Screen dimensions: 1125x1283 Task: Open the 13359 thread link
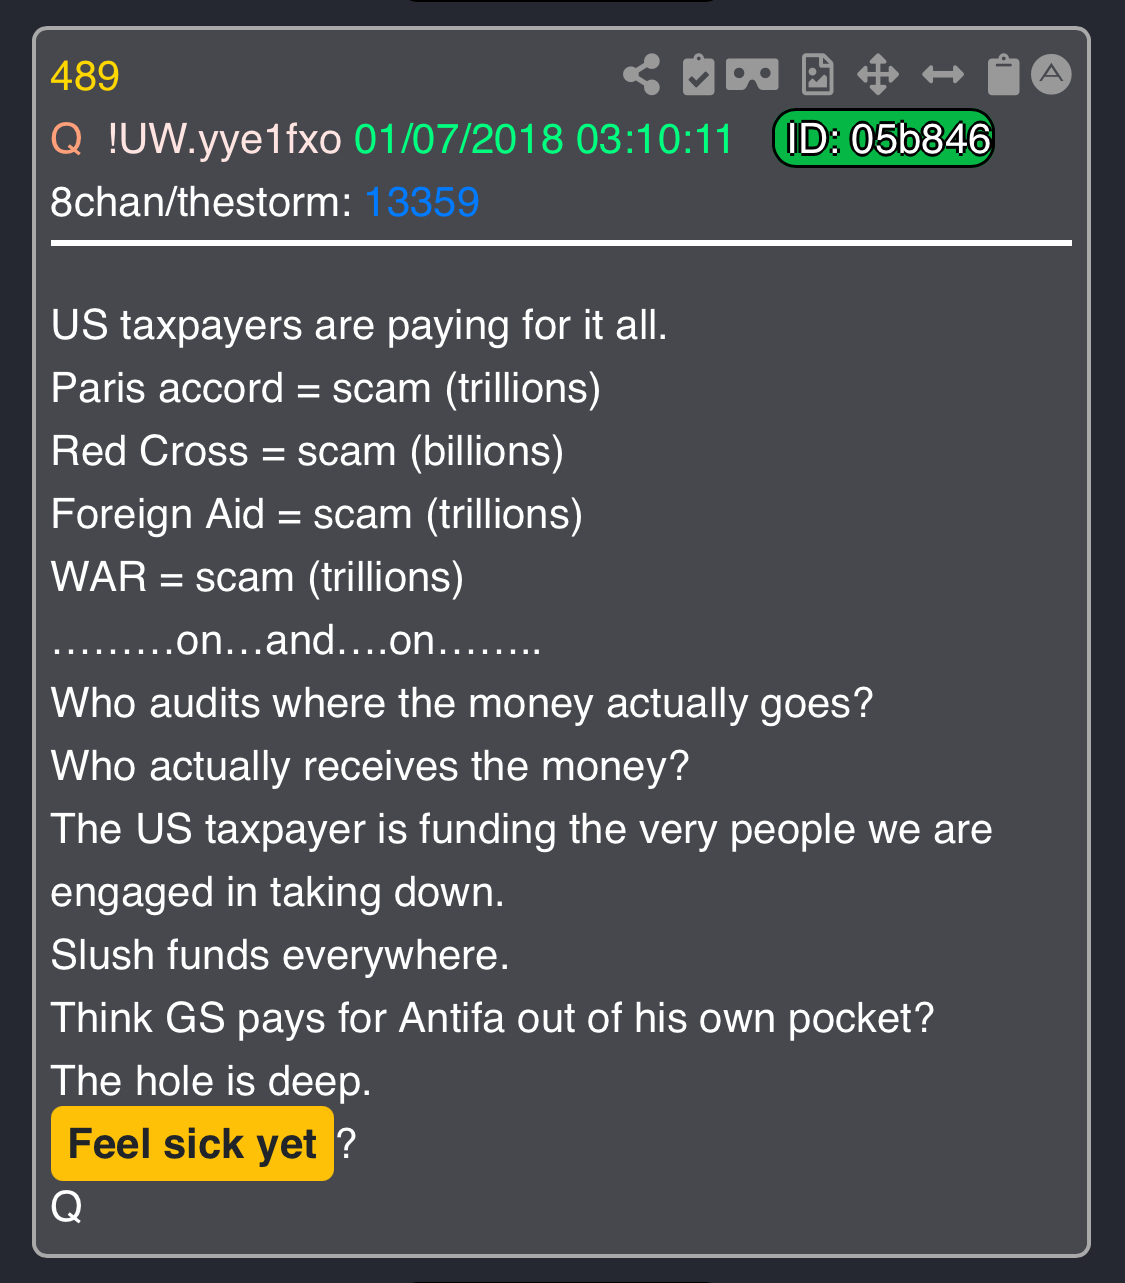421,202
